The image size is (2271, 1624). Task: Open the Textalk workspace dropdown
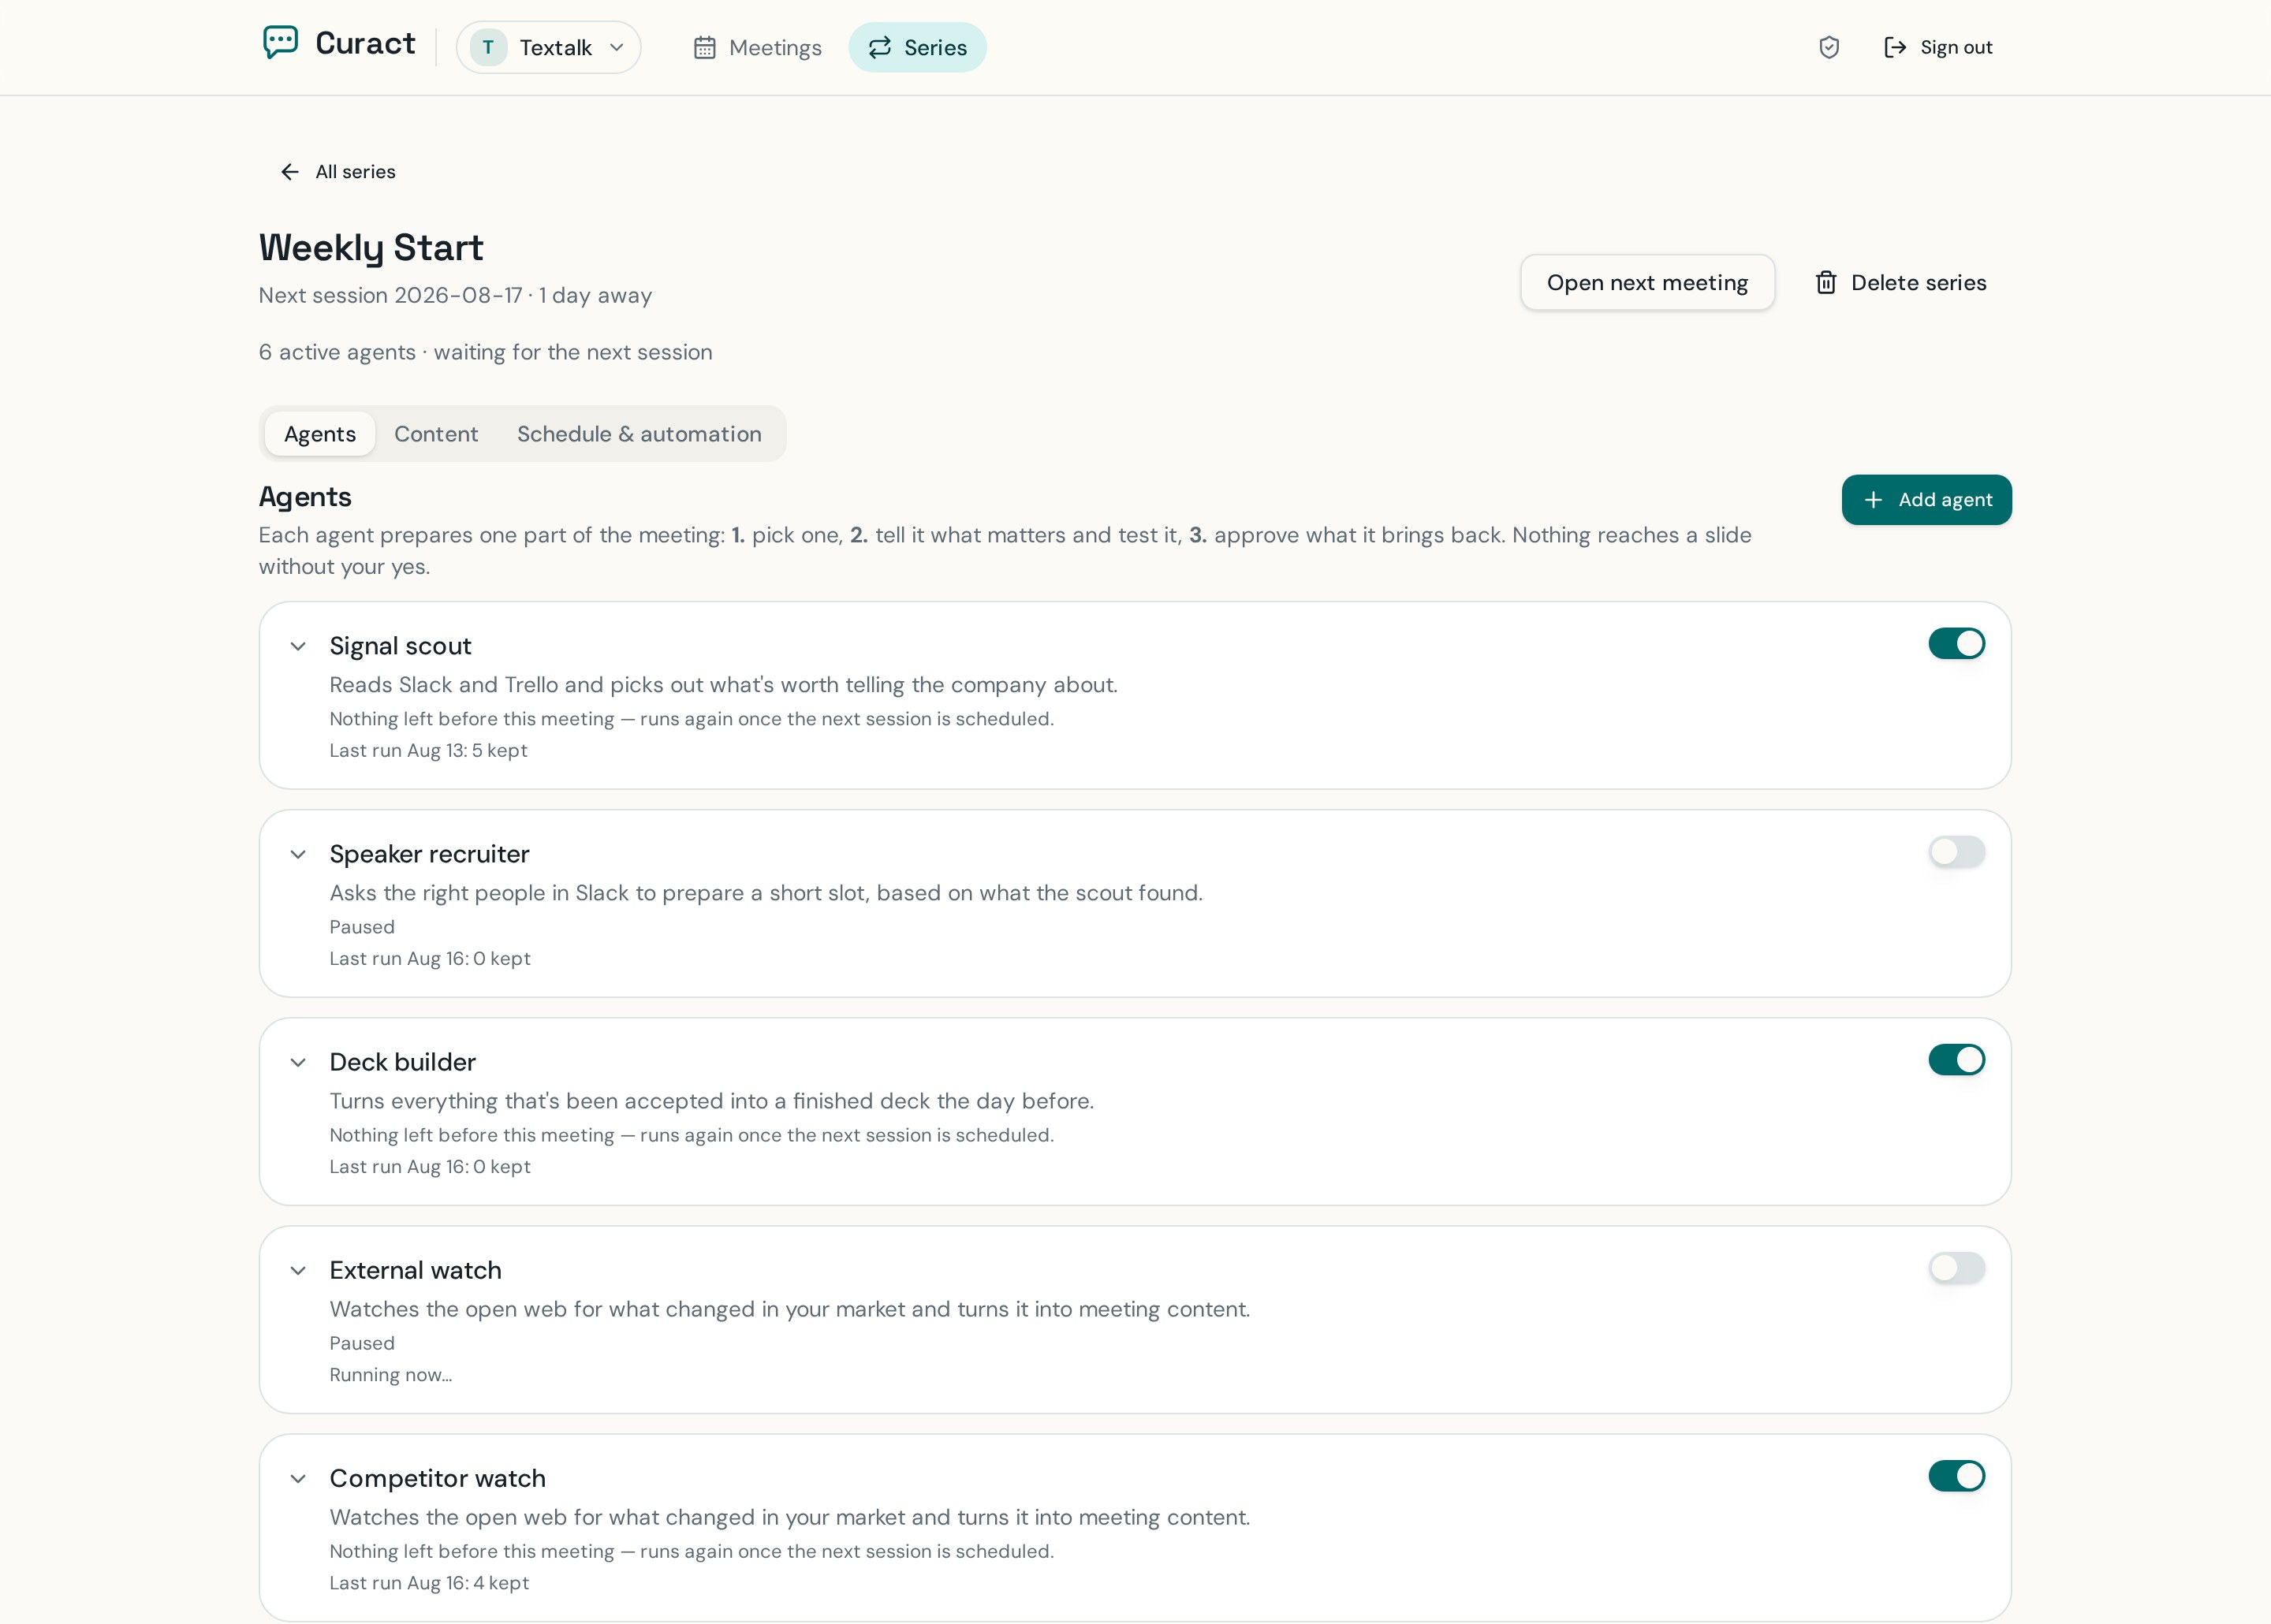coord(548,47)
